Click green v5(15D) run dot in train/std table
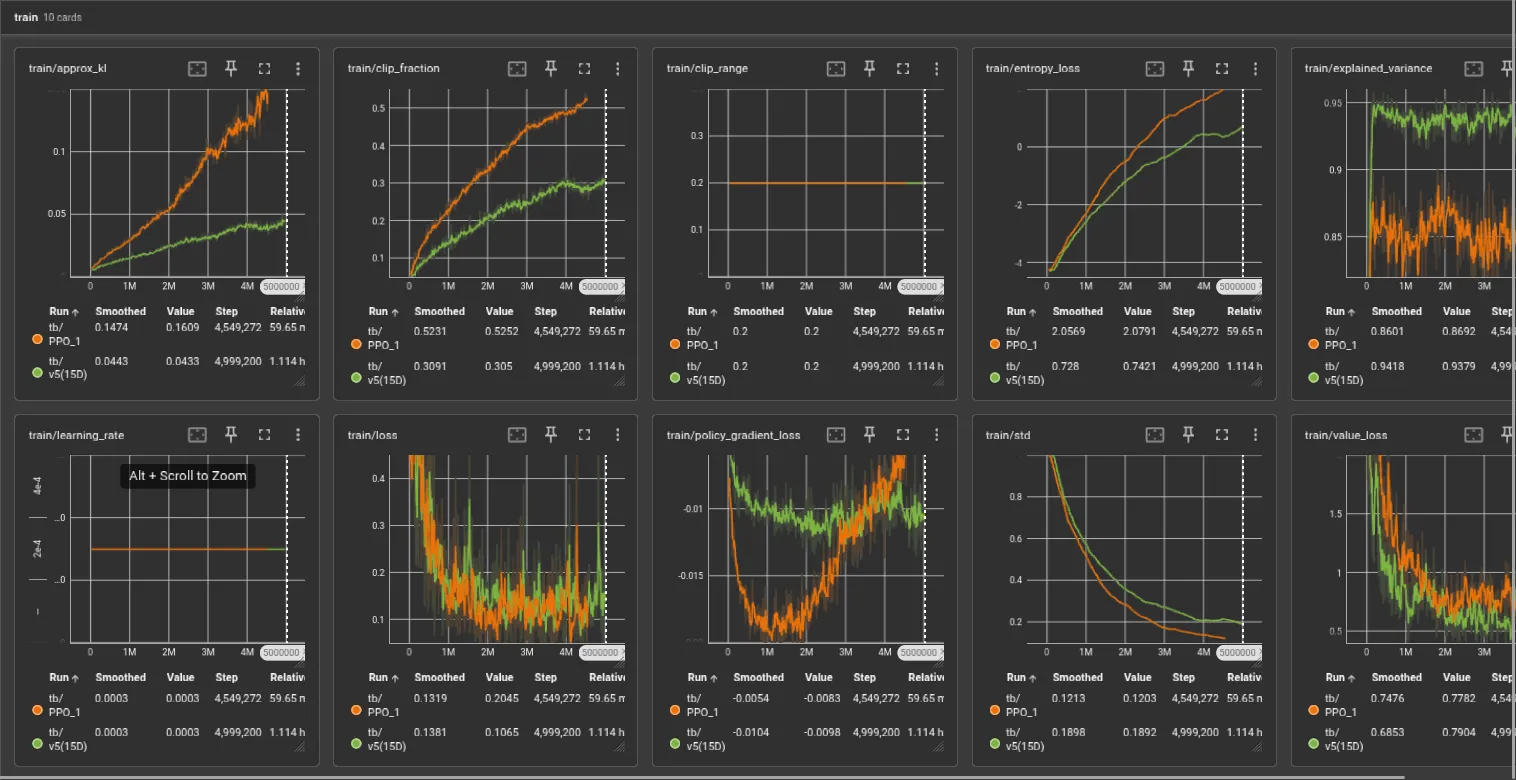The width and height of the screenshot is (1516, 780). 995,745
